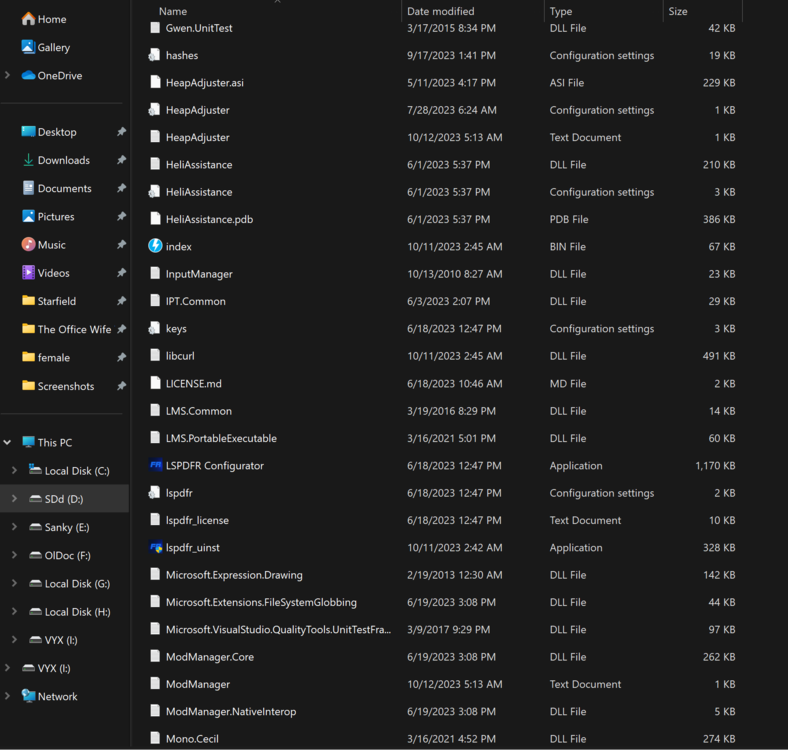Expand Local Disk (H:) node
The image size is (788, 750).
pos(15,611)
